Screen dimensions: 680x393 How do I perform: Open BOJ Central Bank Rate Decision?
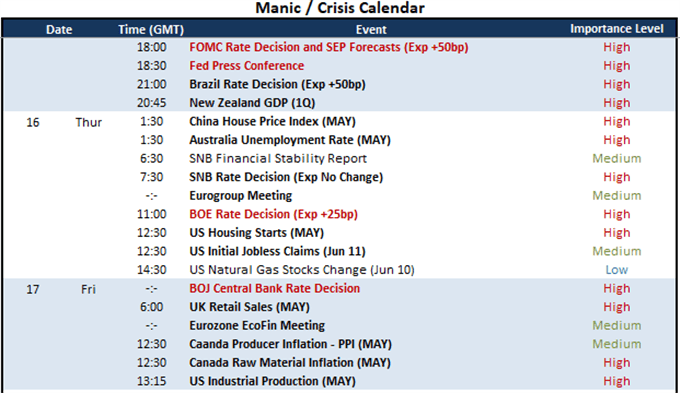pos(275,288)
